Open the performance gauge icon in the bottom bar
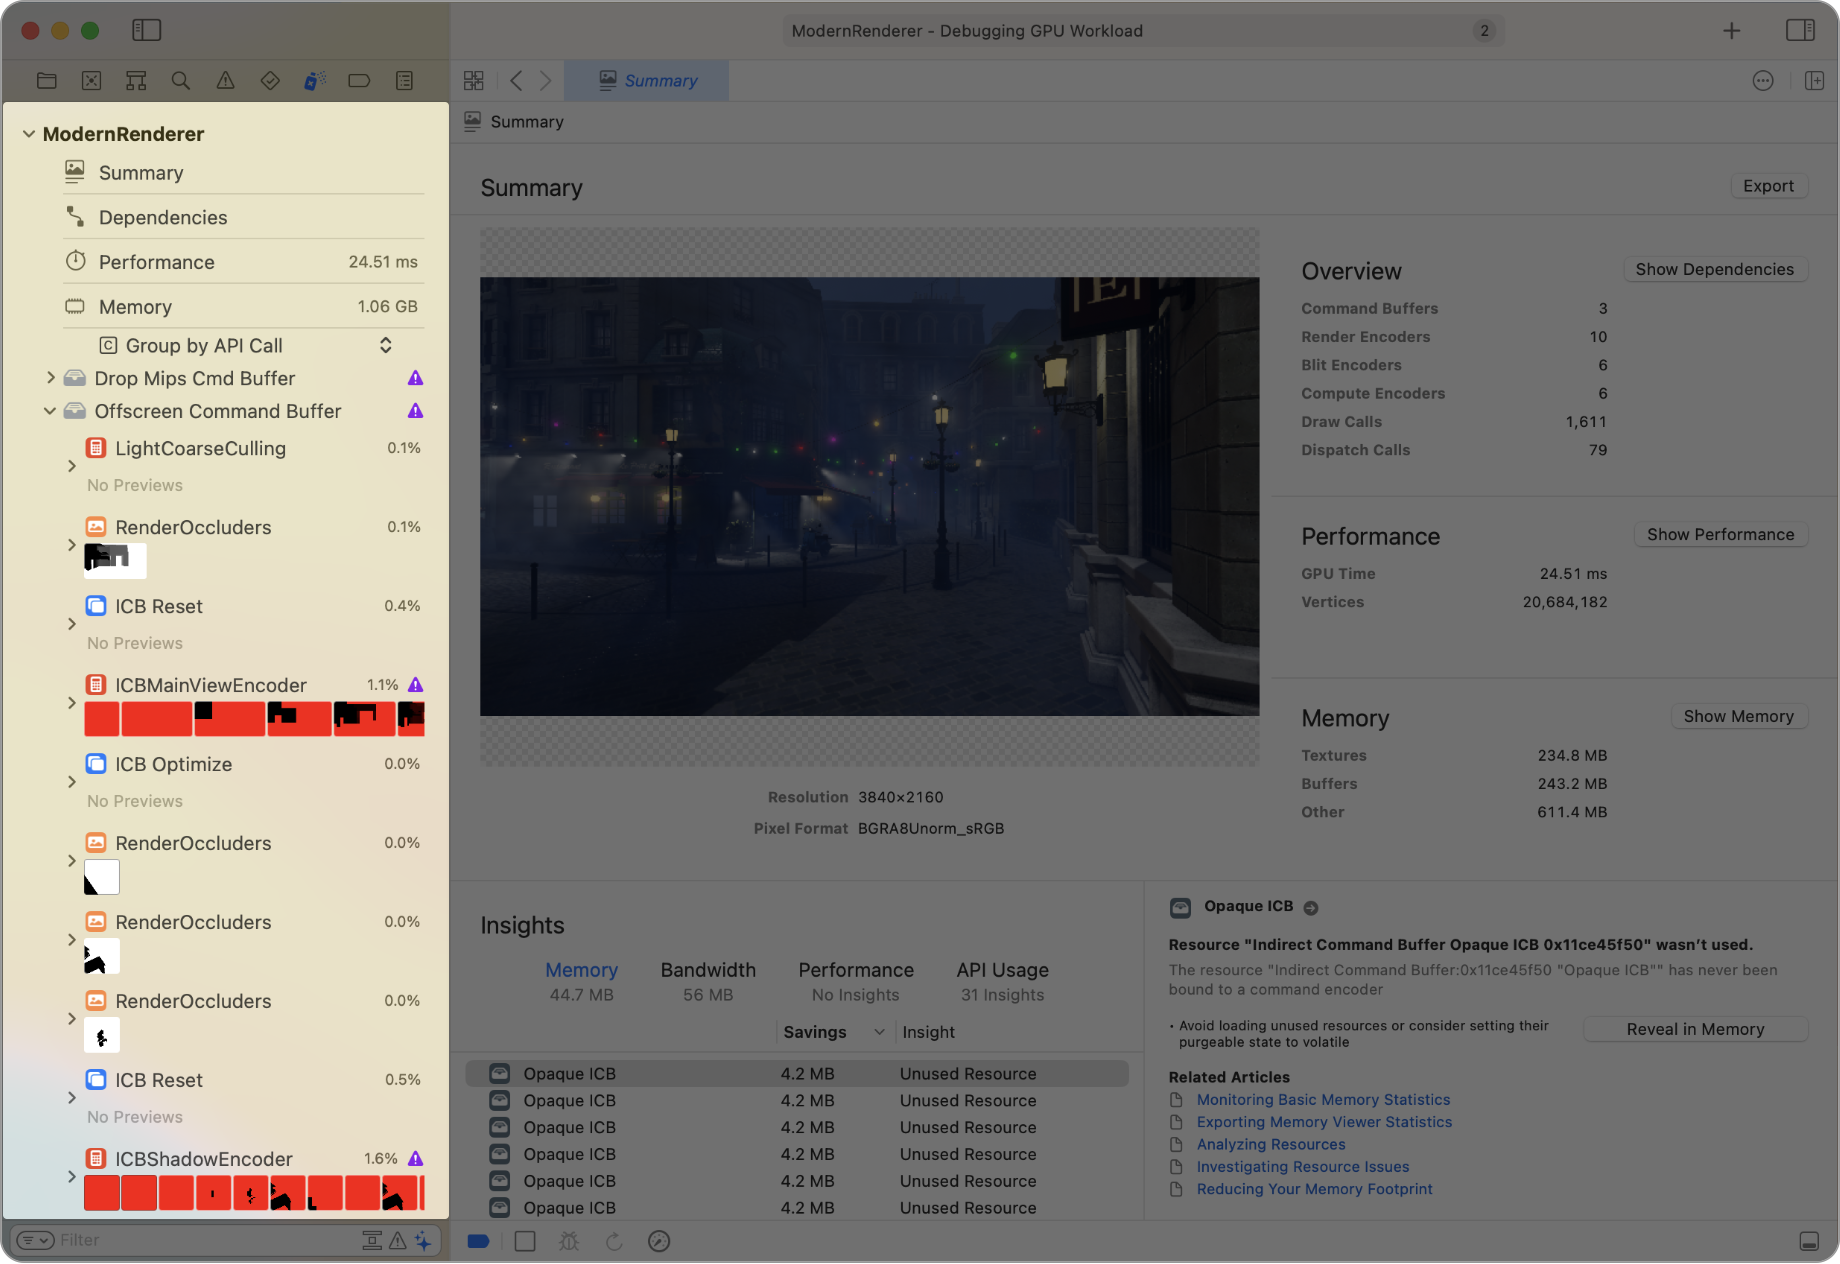 [x=659, y=1241]
